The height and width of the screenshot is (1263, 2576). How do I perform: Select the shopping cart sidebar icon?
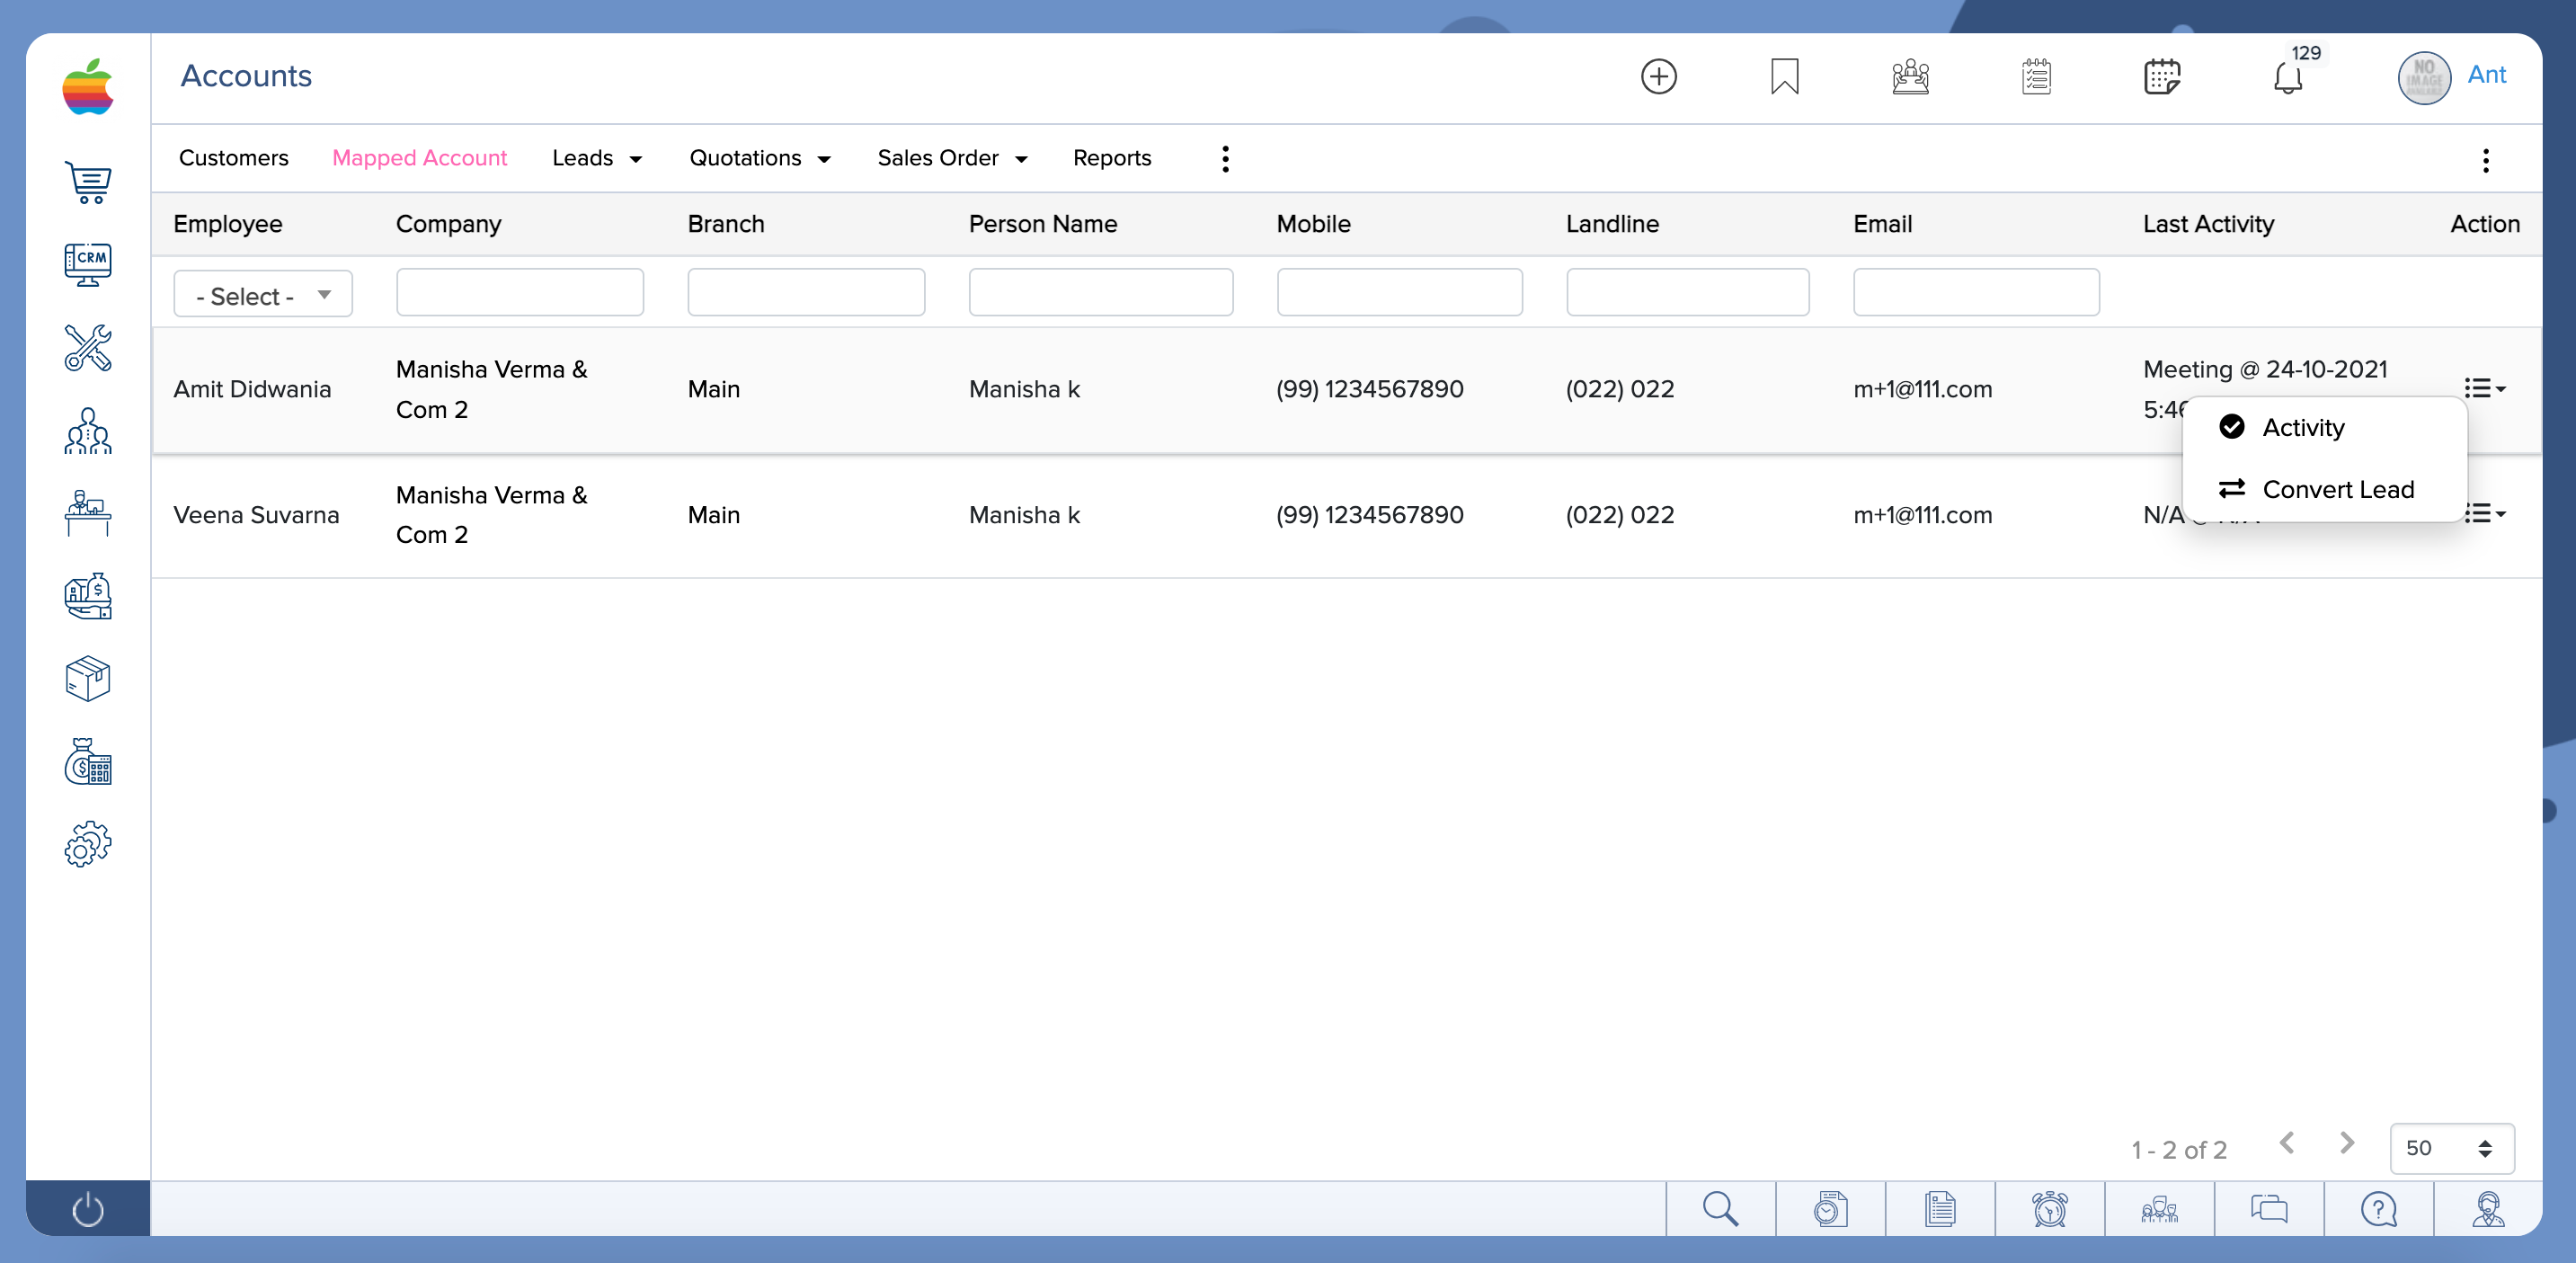tap(88, 182)
